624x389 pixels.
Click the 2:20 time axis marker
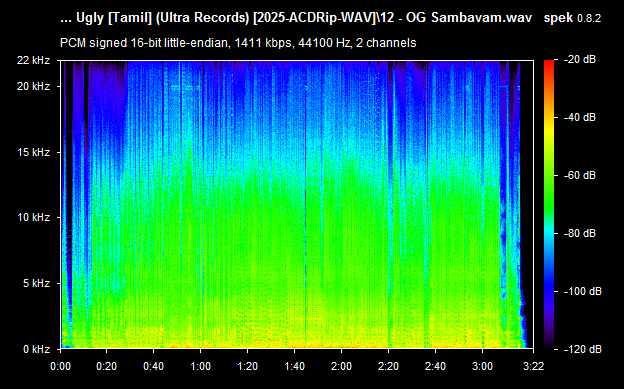pyautogui.click(x=388, y=366)
